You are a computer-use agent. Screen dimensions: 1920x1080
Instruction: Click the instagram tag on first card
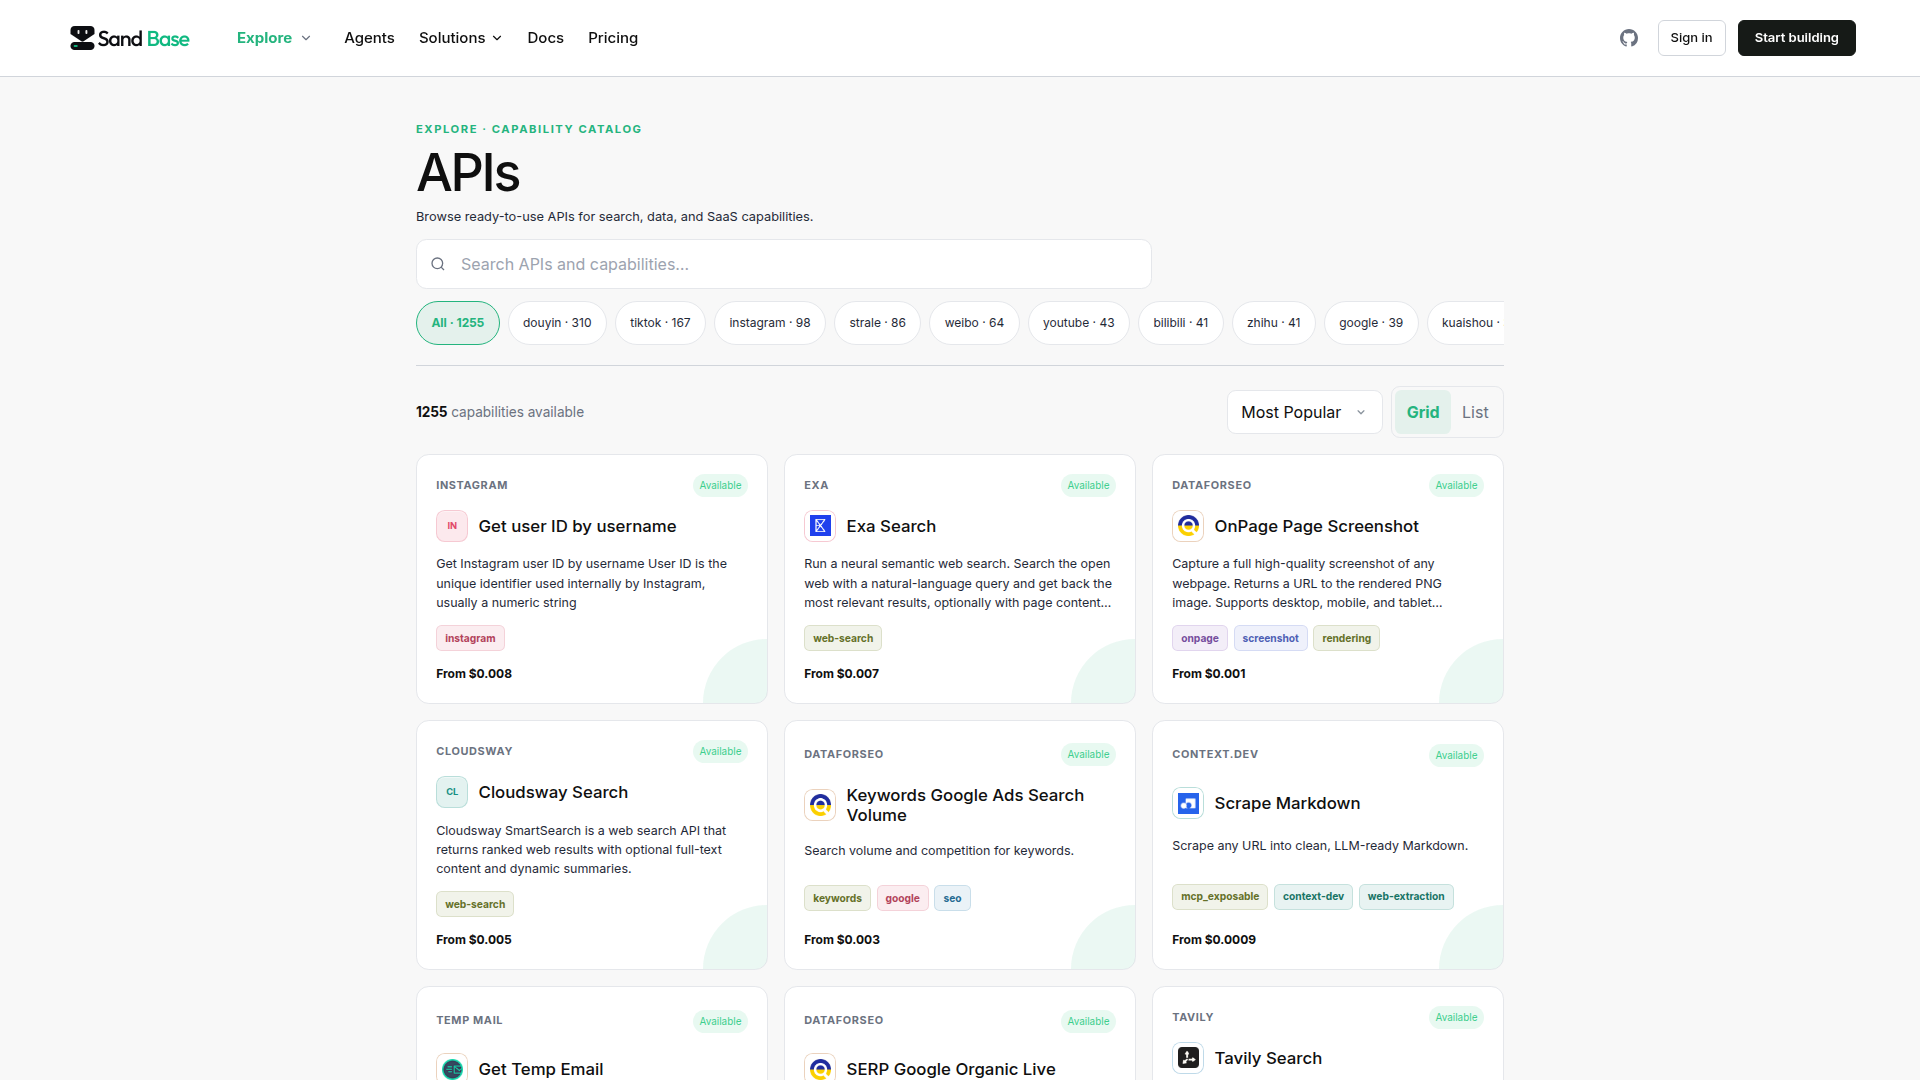point(470,638)
